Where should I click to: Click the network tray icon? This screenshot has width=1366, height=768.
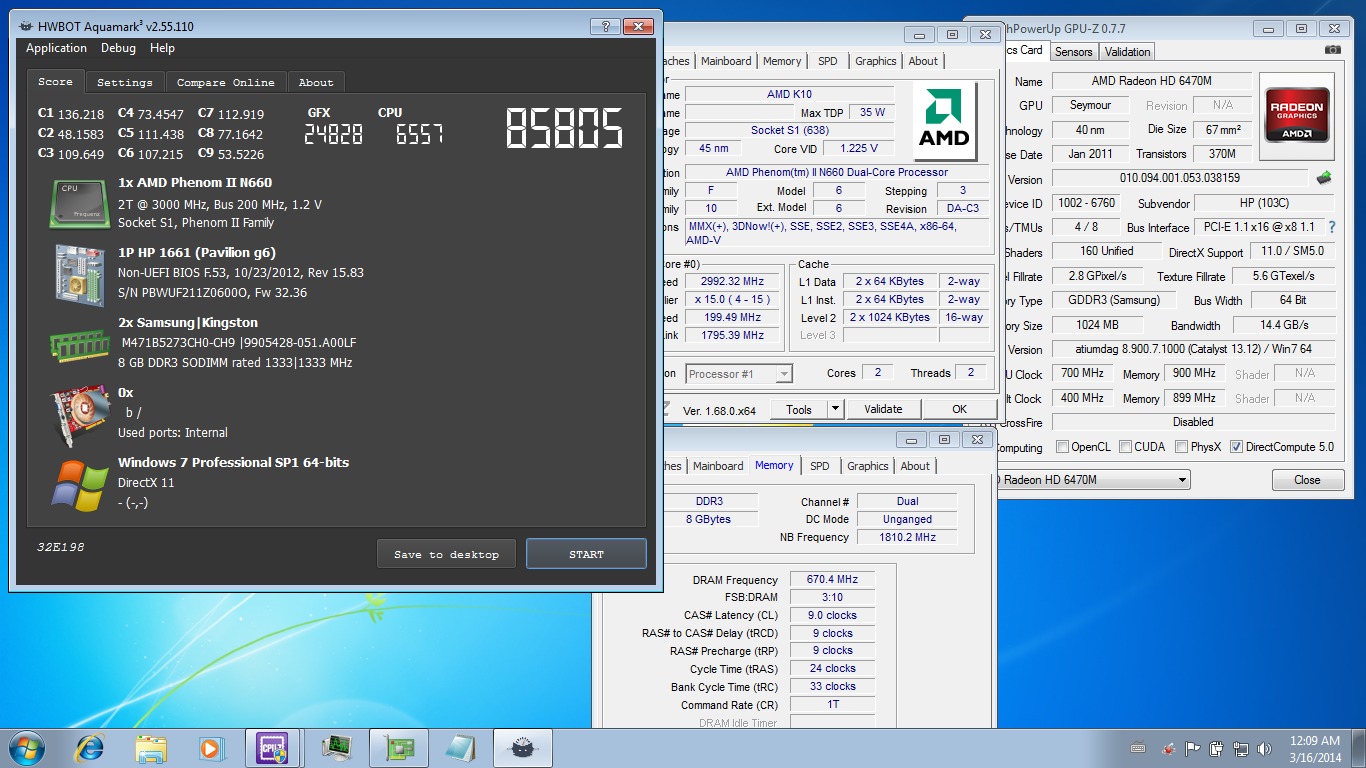1241,748
